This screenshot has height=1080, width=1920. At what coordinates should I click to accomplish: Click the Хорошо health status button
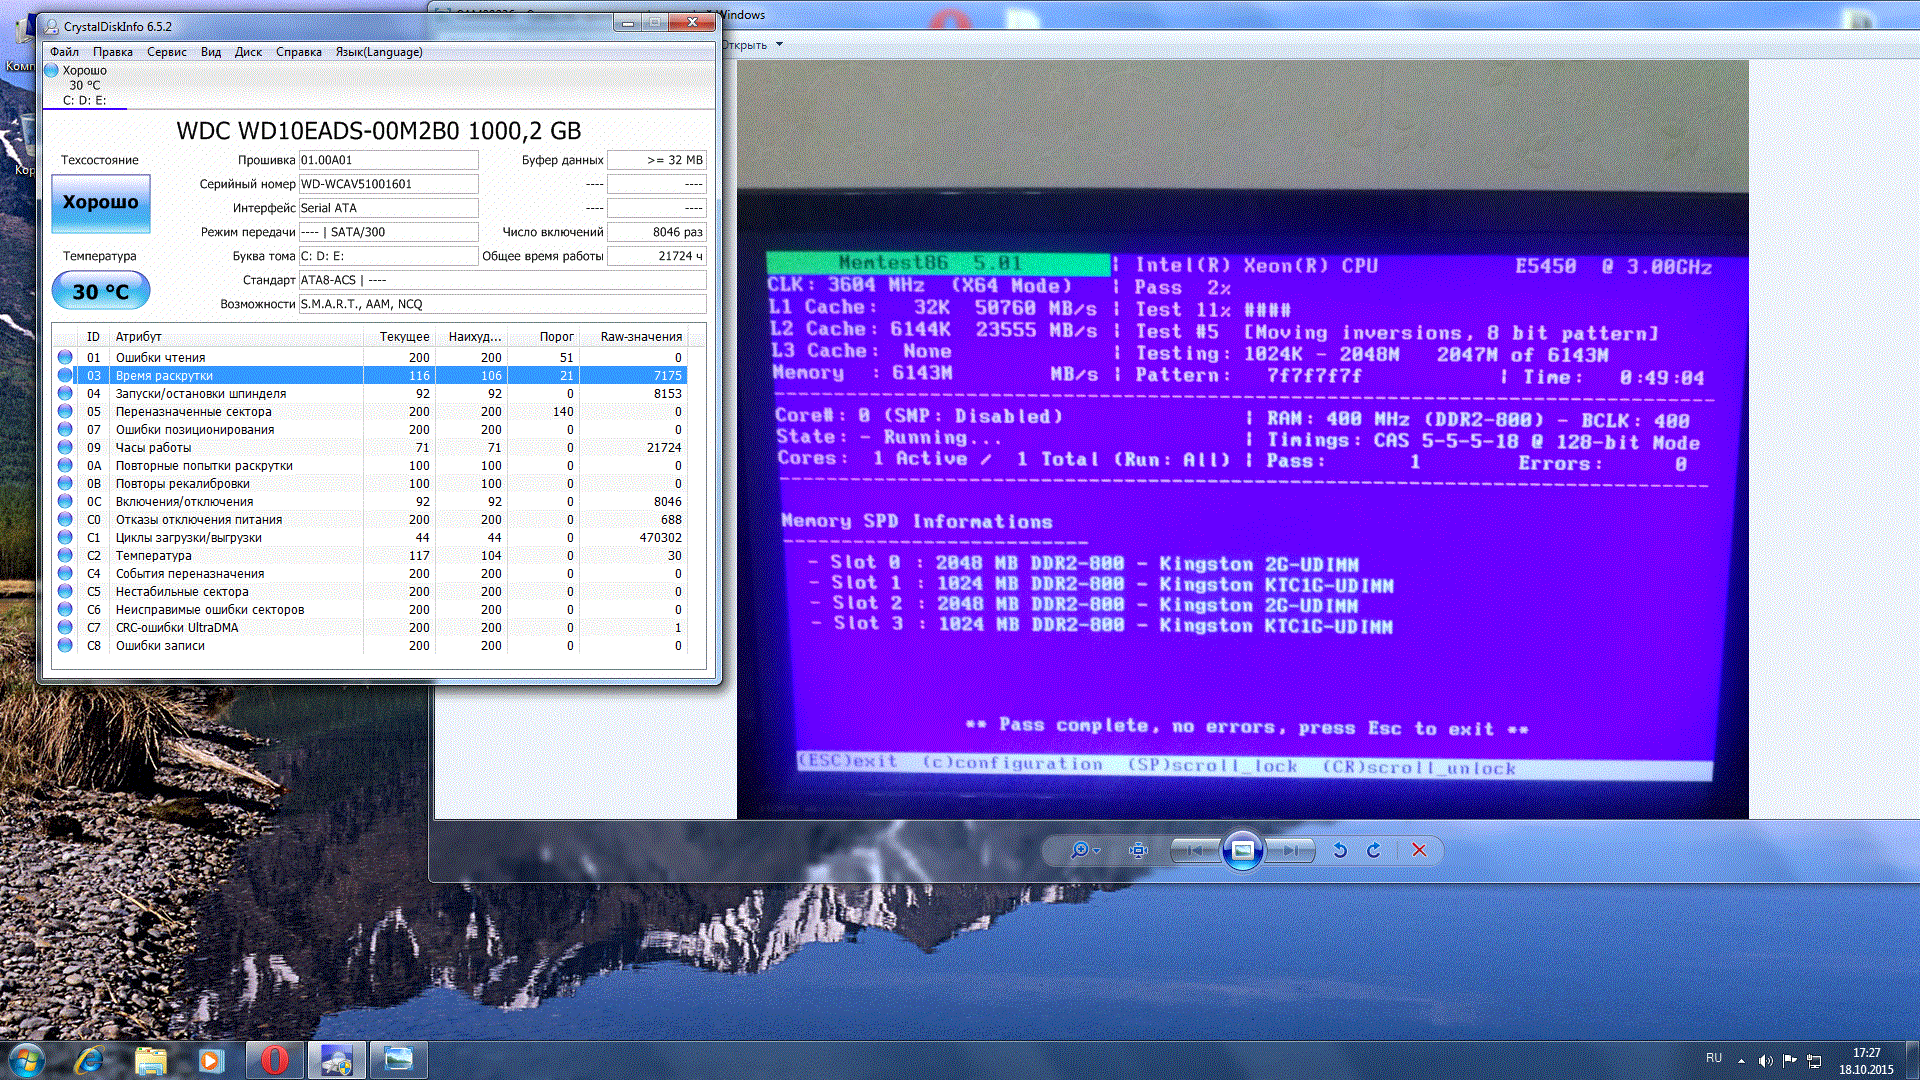click(100, 203)
